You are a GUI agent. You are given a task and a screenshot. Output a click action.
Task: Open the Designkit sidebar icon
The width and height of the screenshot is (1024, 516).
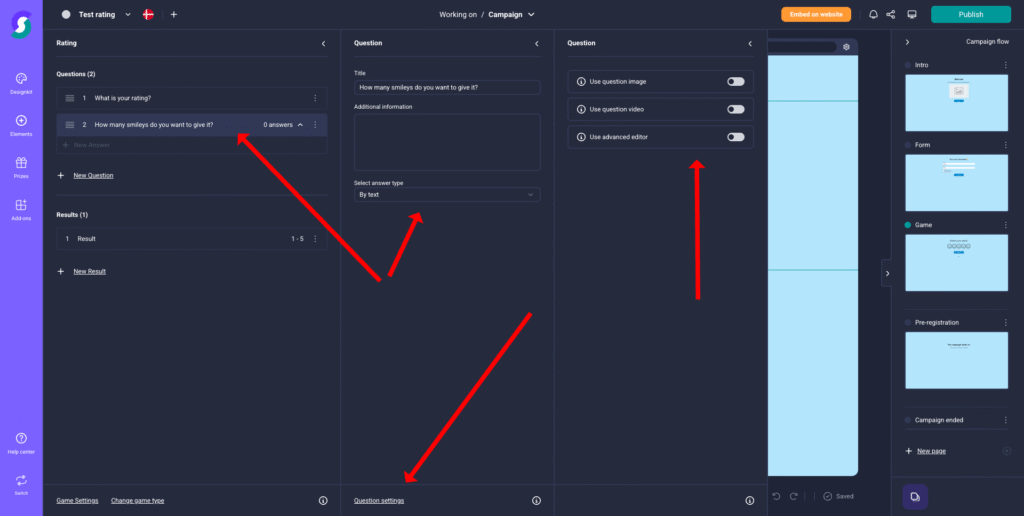point(21,79)
